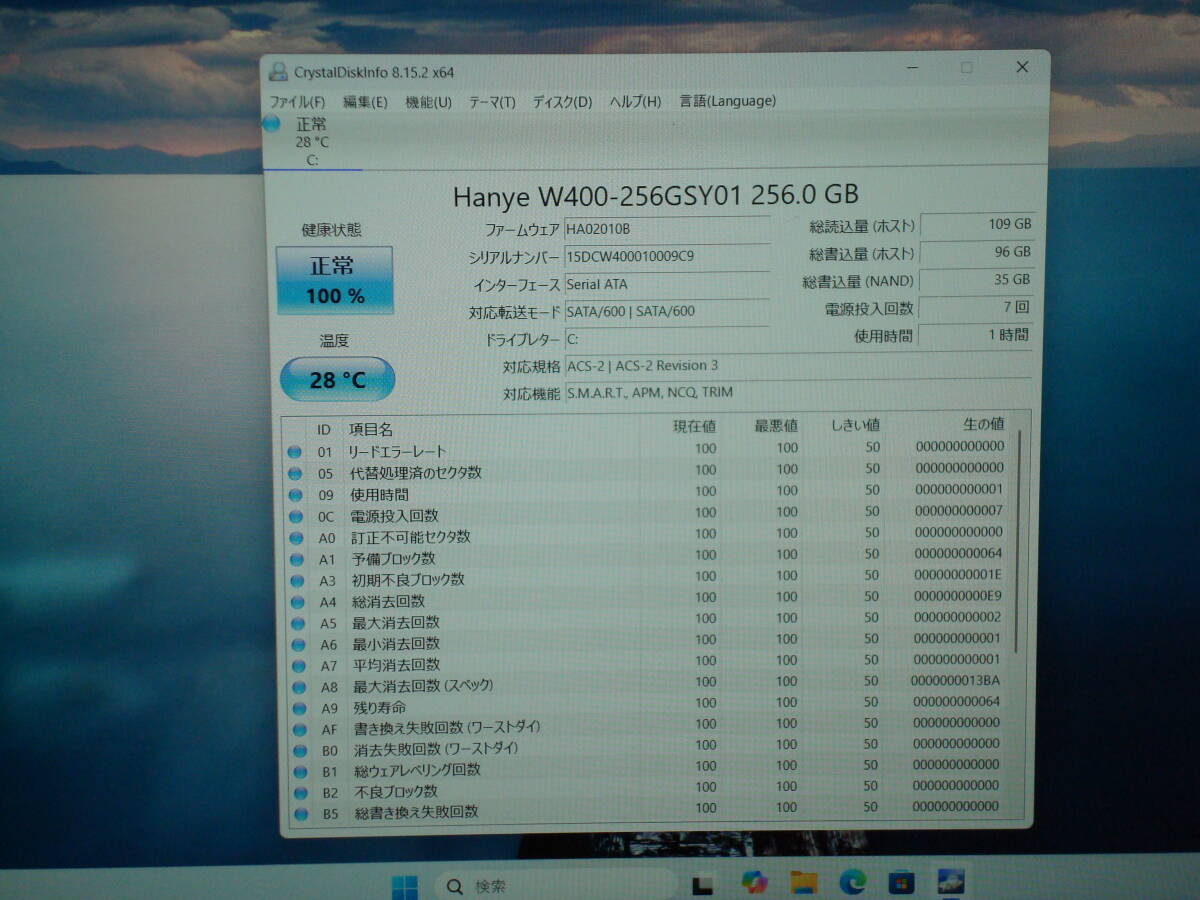This screenshot has width=1200, height=900.
Task: Open File Explorer from the taskbar
Action: coord(803,882)
